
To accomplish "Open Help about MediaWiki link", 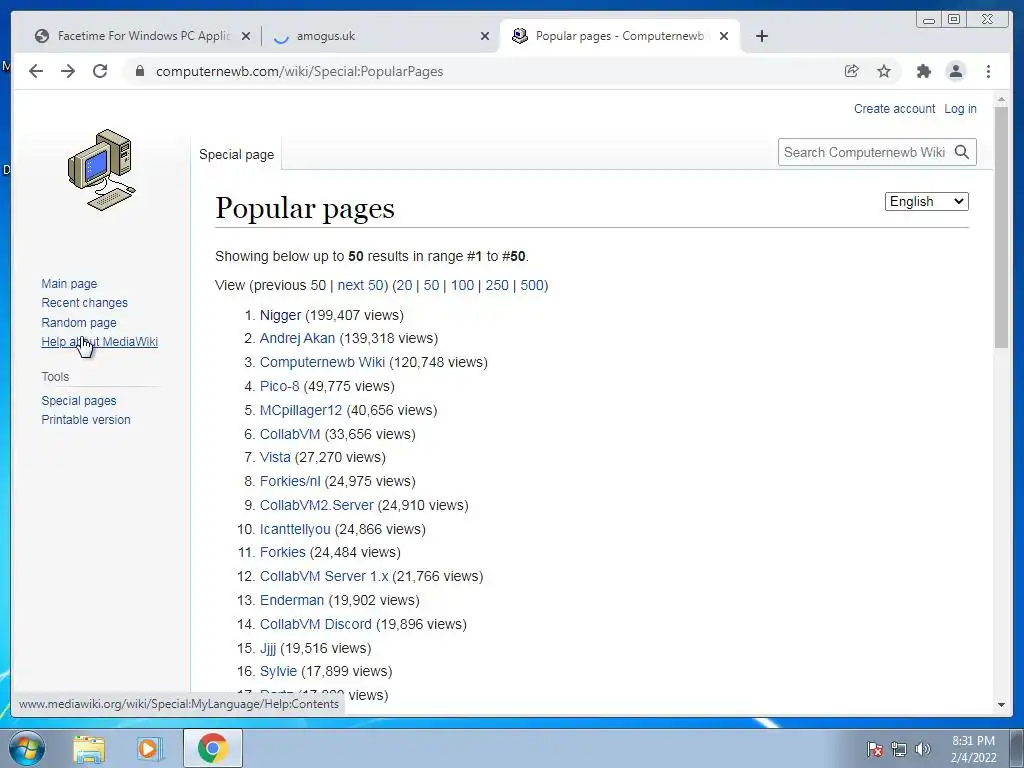I will pyautogui.click(x=99, y=342).
